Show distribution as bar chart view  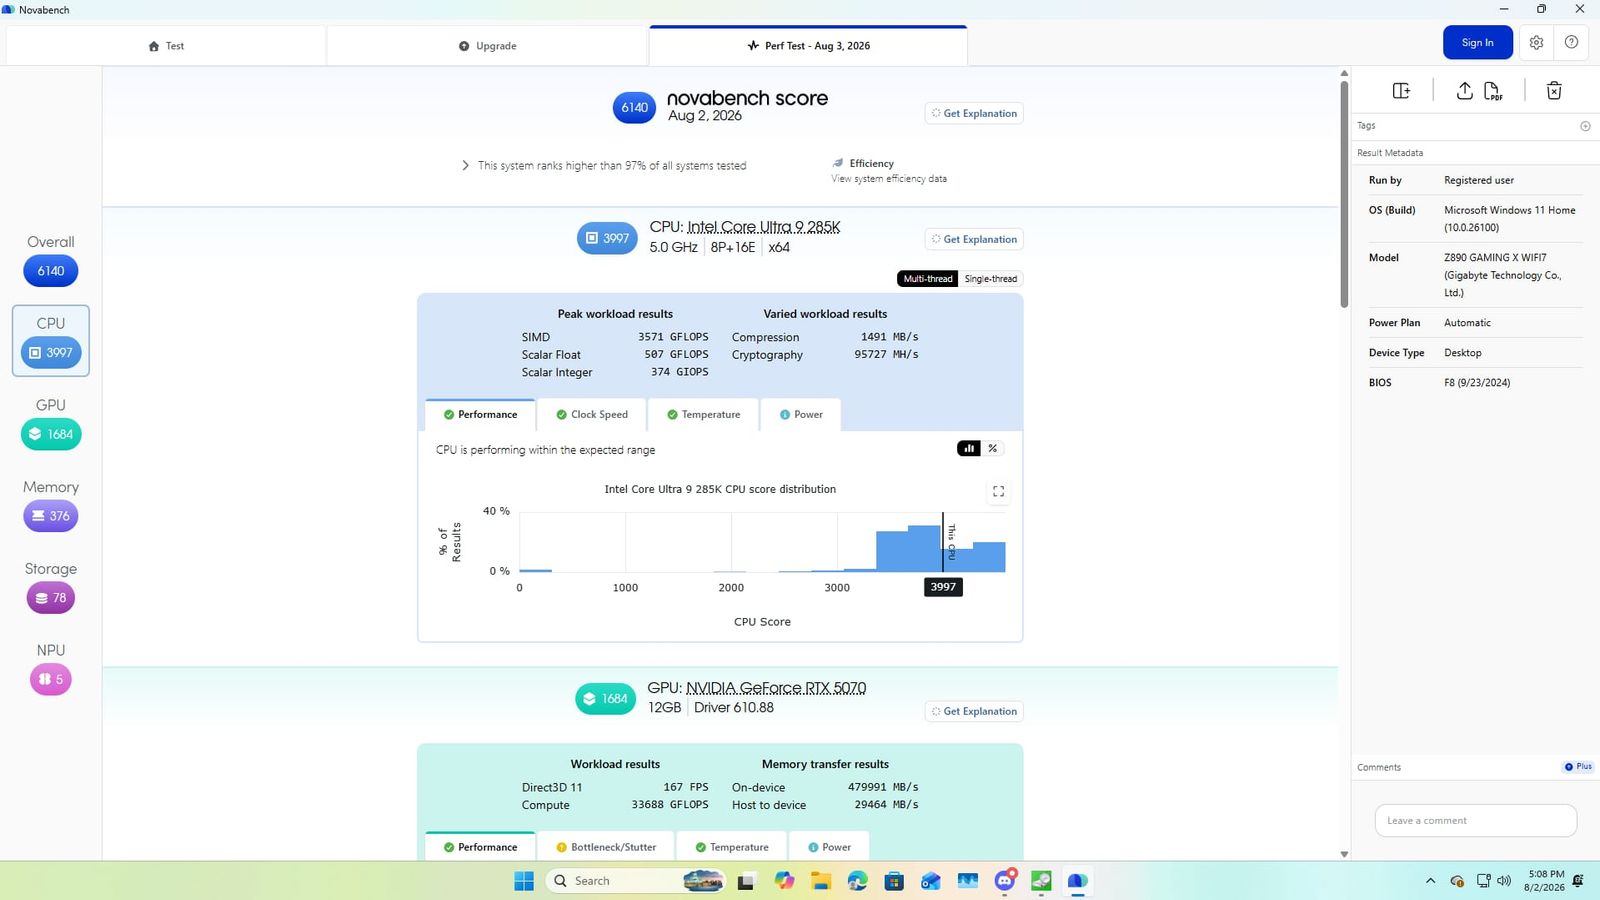click(969, 449)
